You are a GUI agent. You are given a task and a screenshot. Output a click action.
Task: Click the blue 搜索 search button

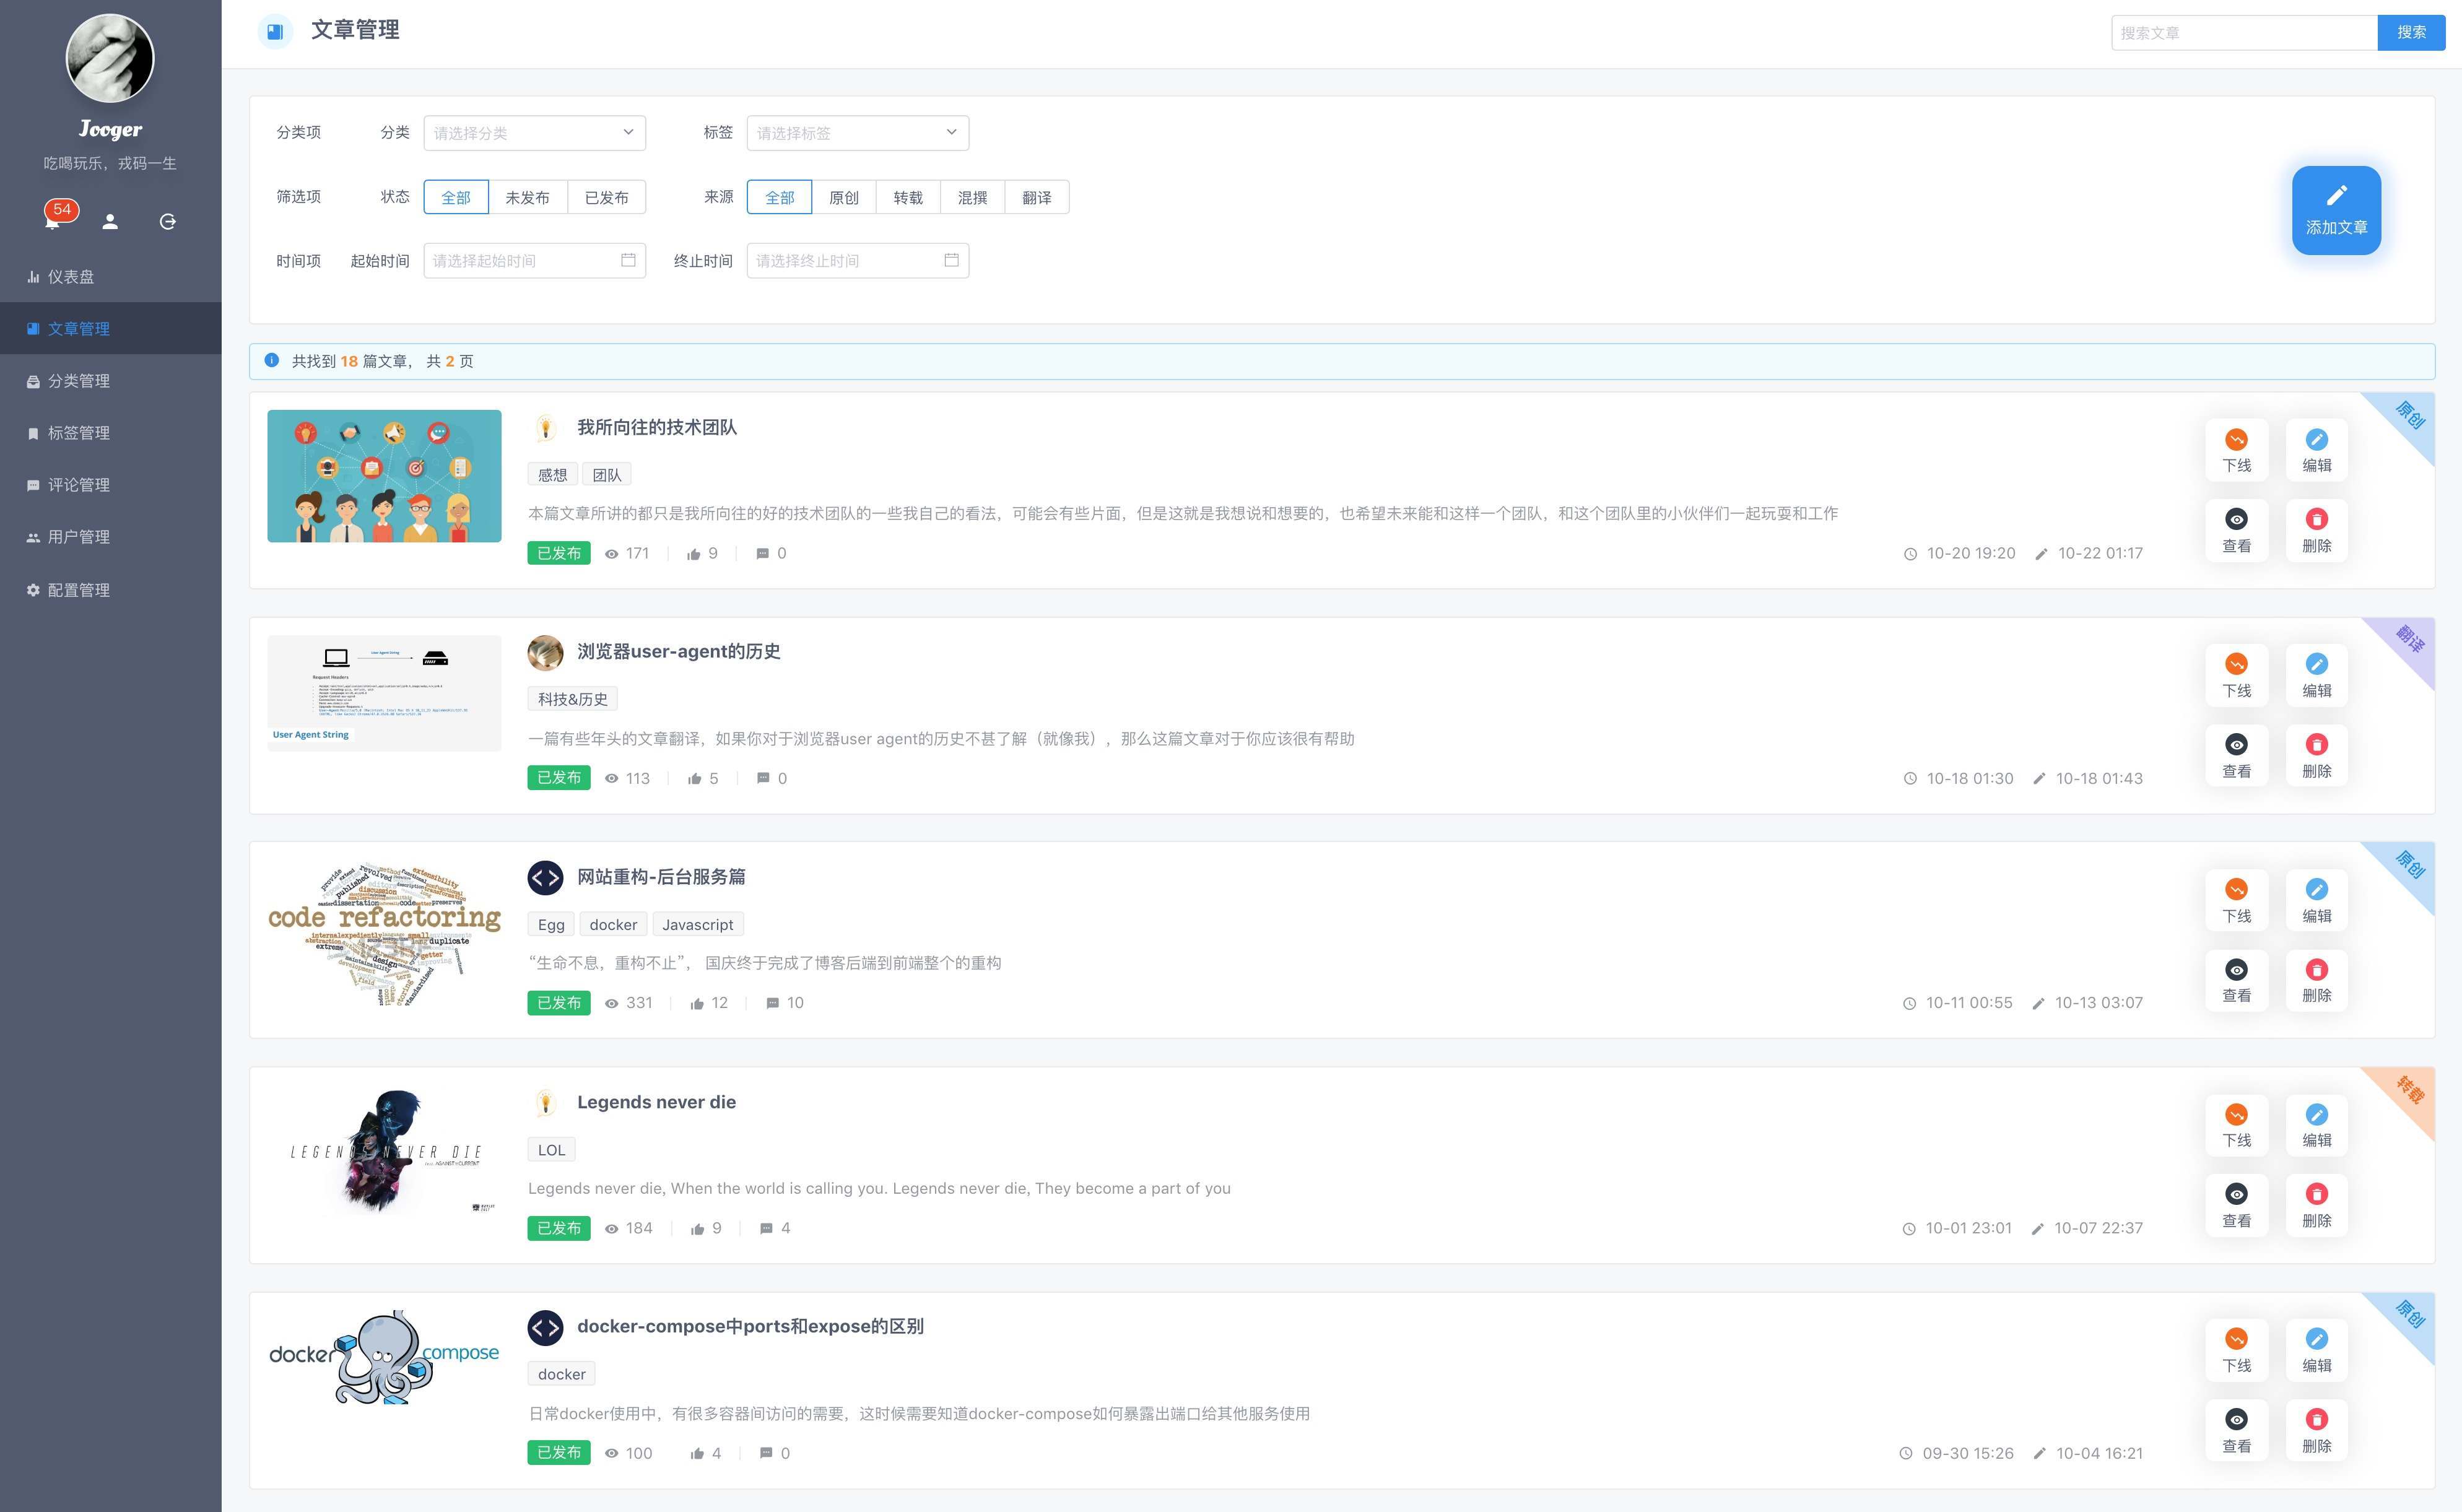point(2410,32)
